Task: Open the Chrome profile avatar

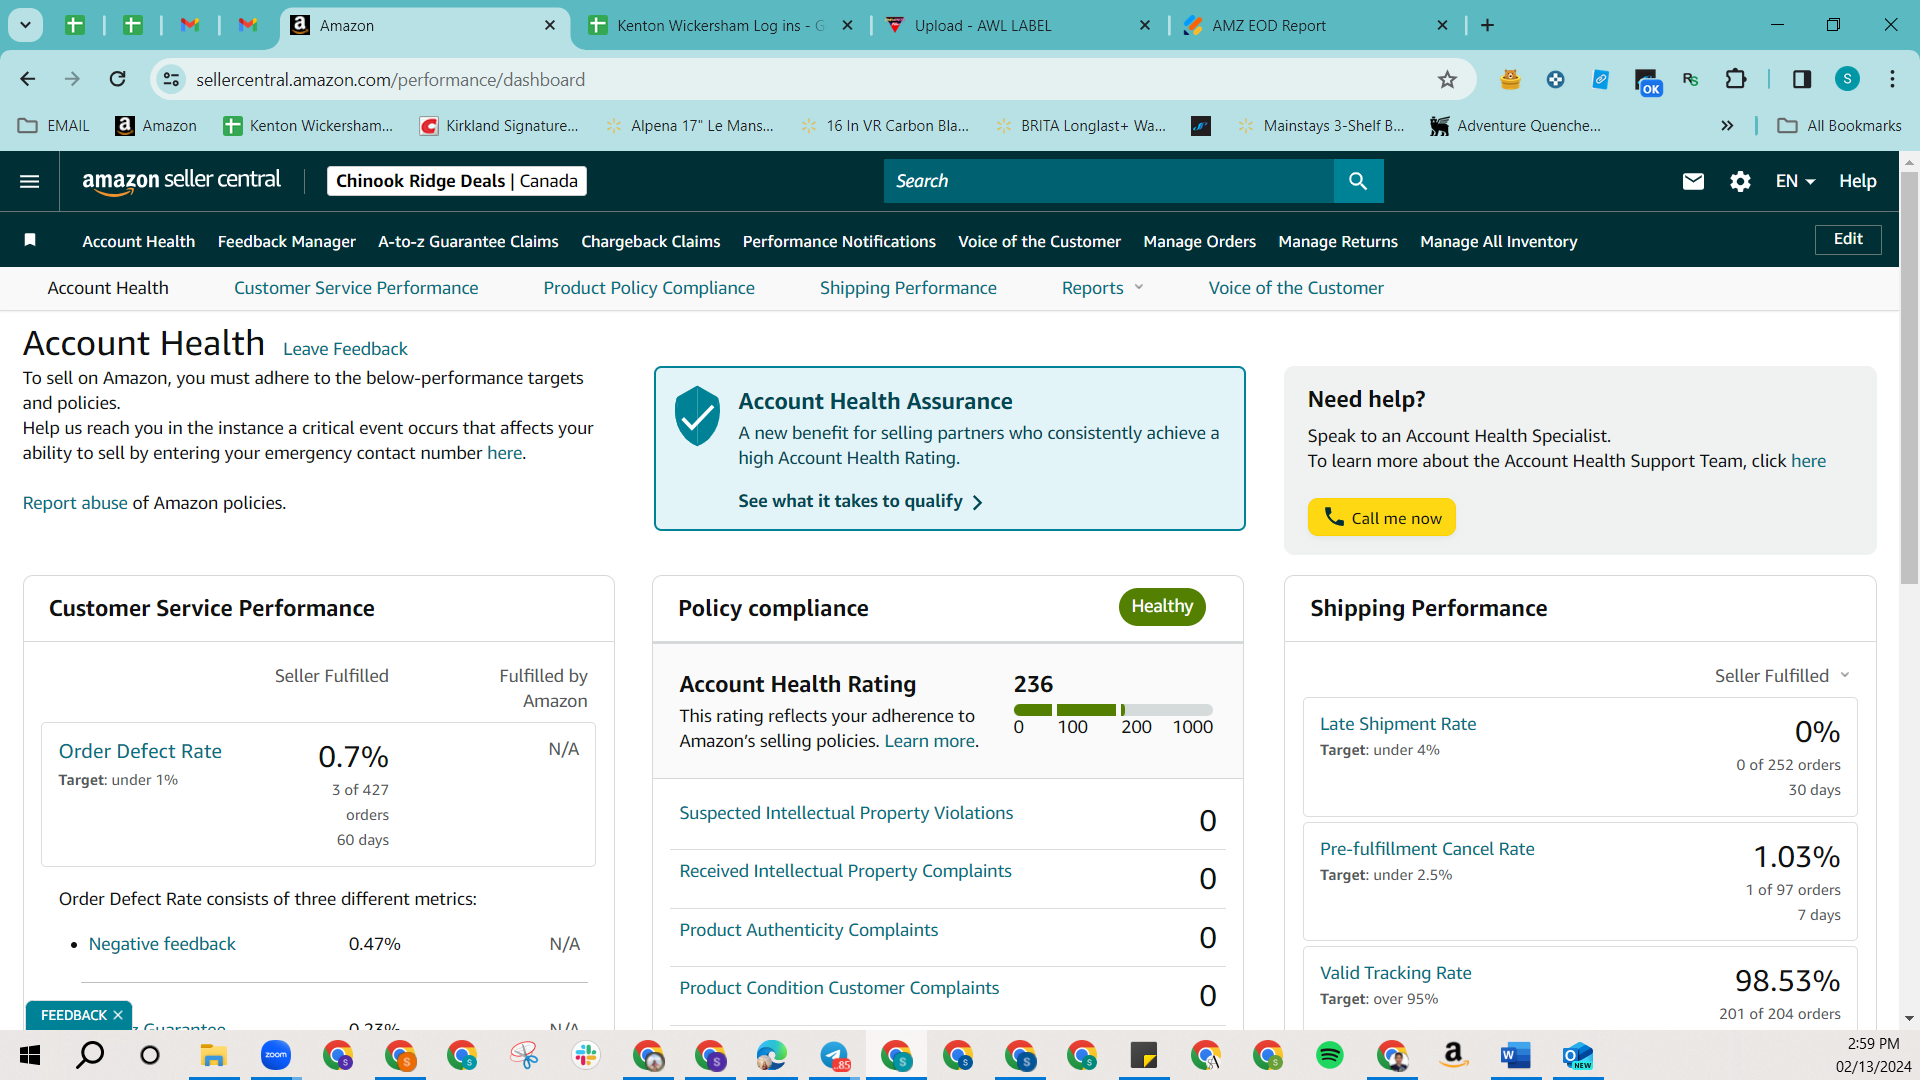Action: click(x=1847, y=79)
